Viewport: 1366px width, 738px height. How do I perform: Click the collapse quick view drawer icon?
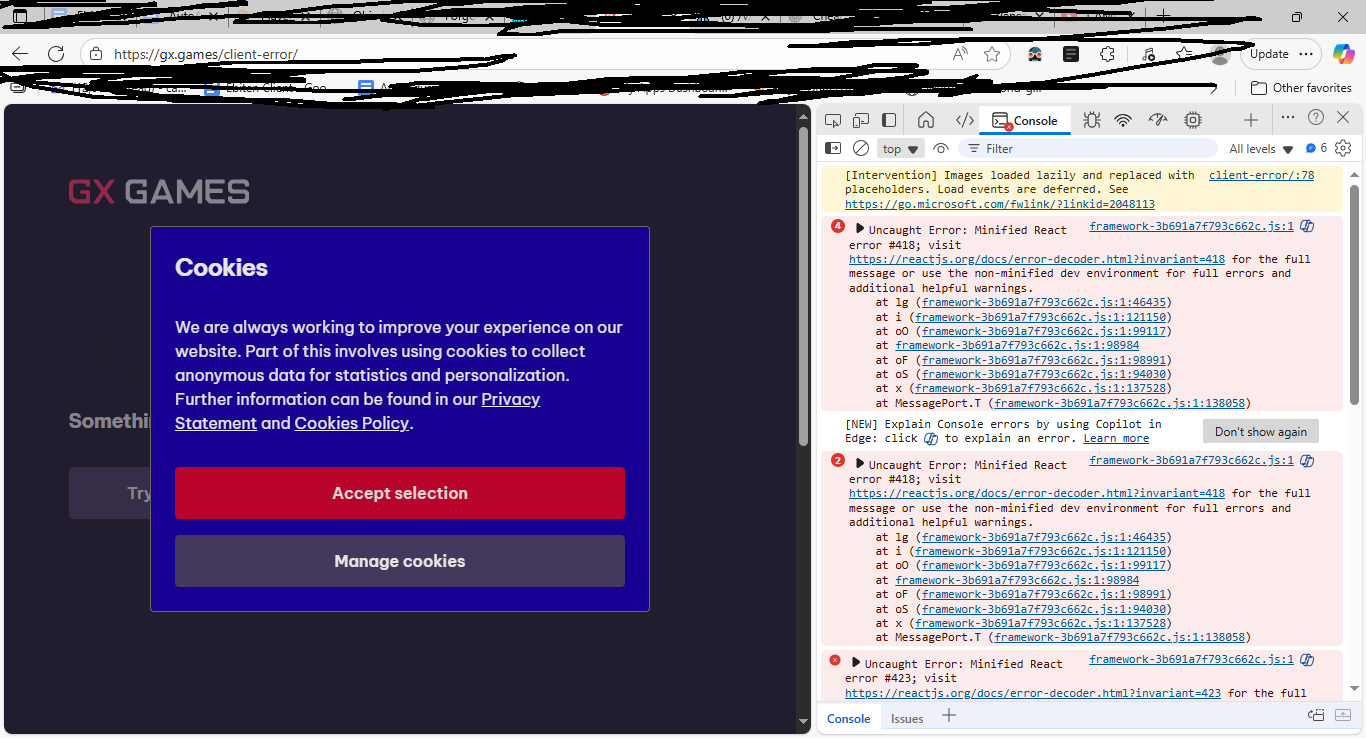pos(1344,715)
